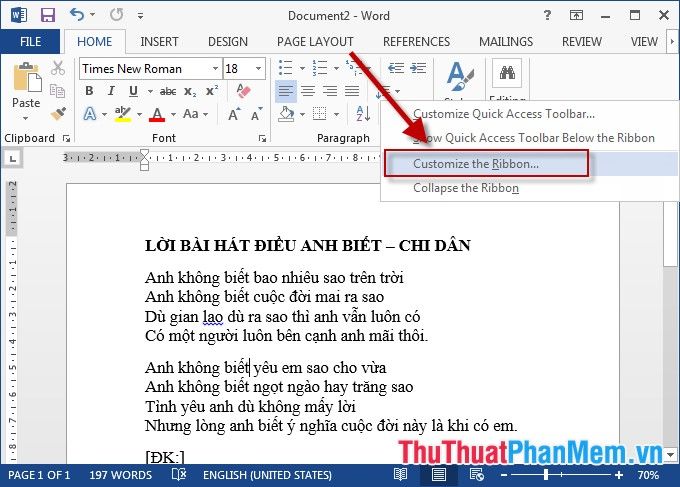Click the Editing binoculars icon
The height and width of the screenshot is (487, 680).
pyautogui.click(x=507, y=73)
